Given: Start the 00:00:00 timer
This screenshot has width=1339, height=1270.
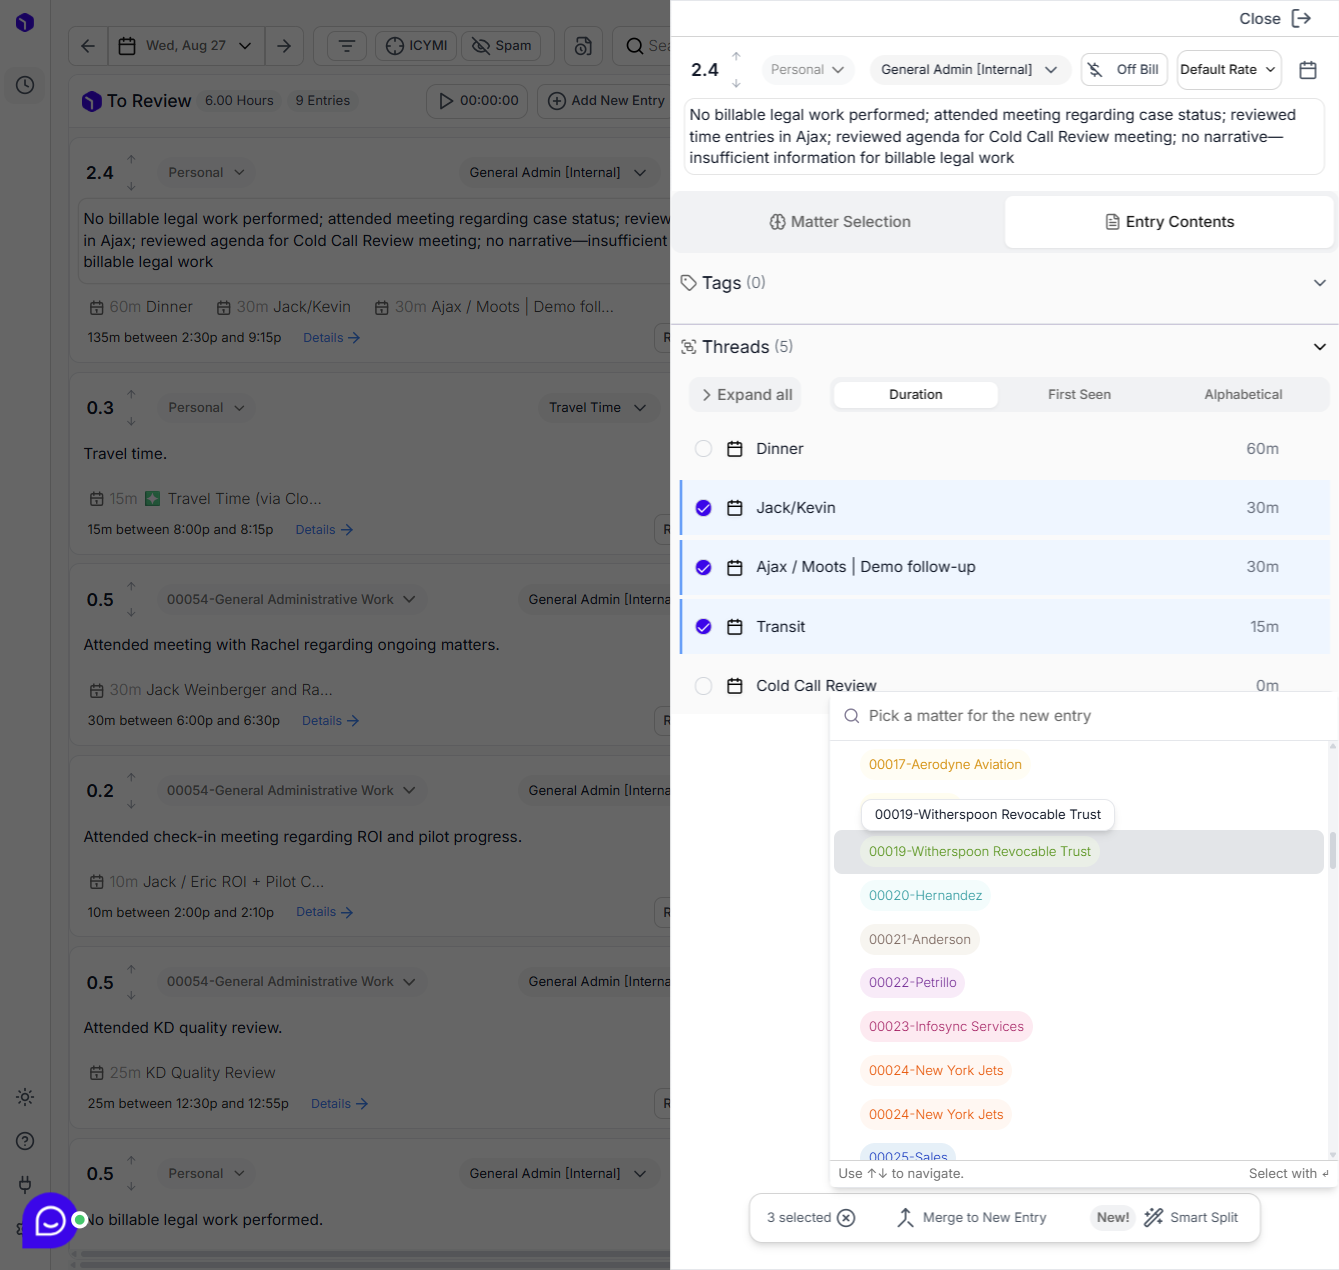Looking at the screenshot, I should pos(478,101).
